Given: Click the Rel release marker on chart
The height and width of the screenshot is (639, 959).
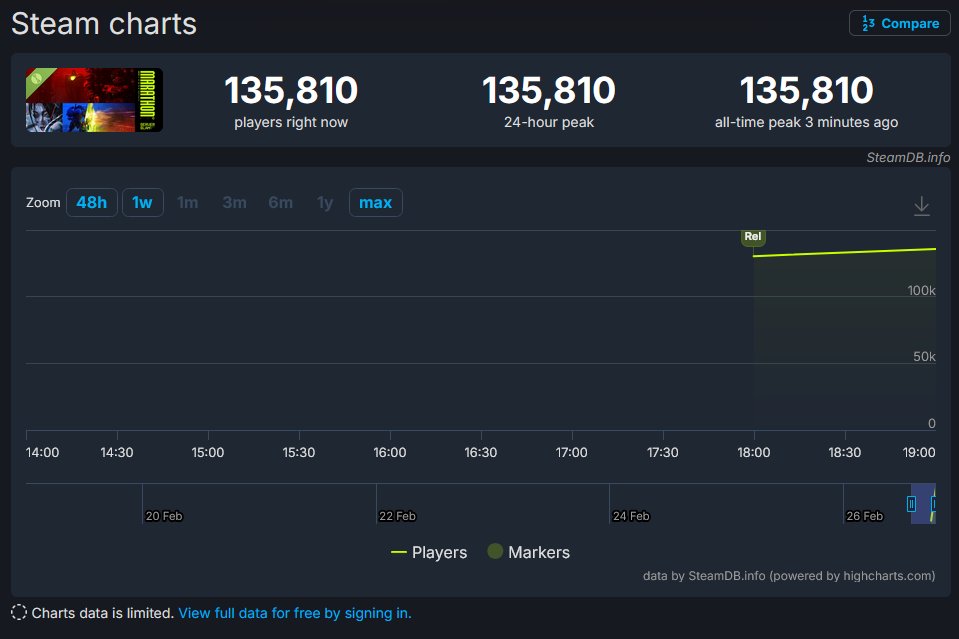Looking at the screenshot, I should click(x=753, y=237).
